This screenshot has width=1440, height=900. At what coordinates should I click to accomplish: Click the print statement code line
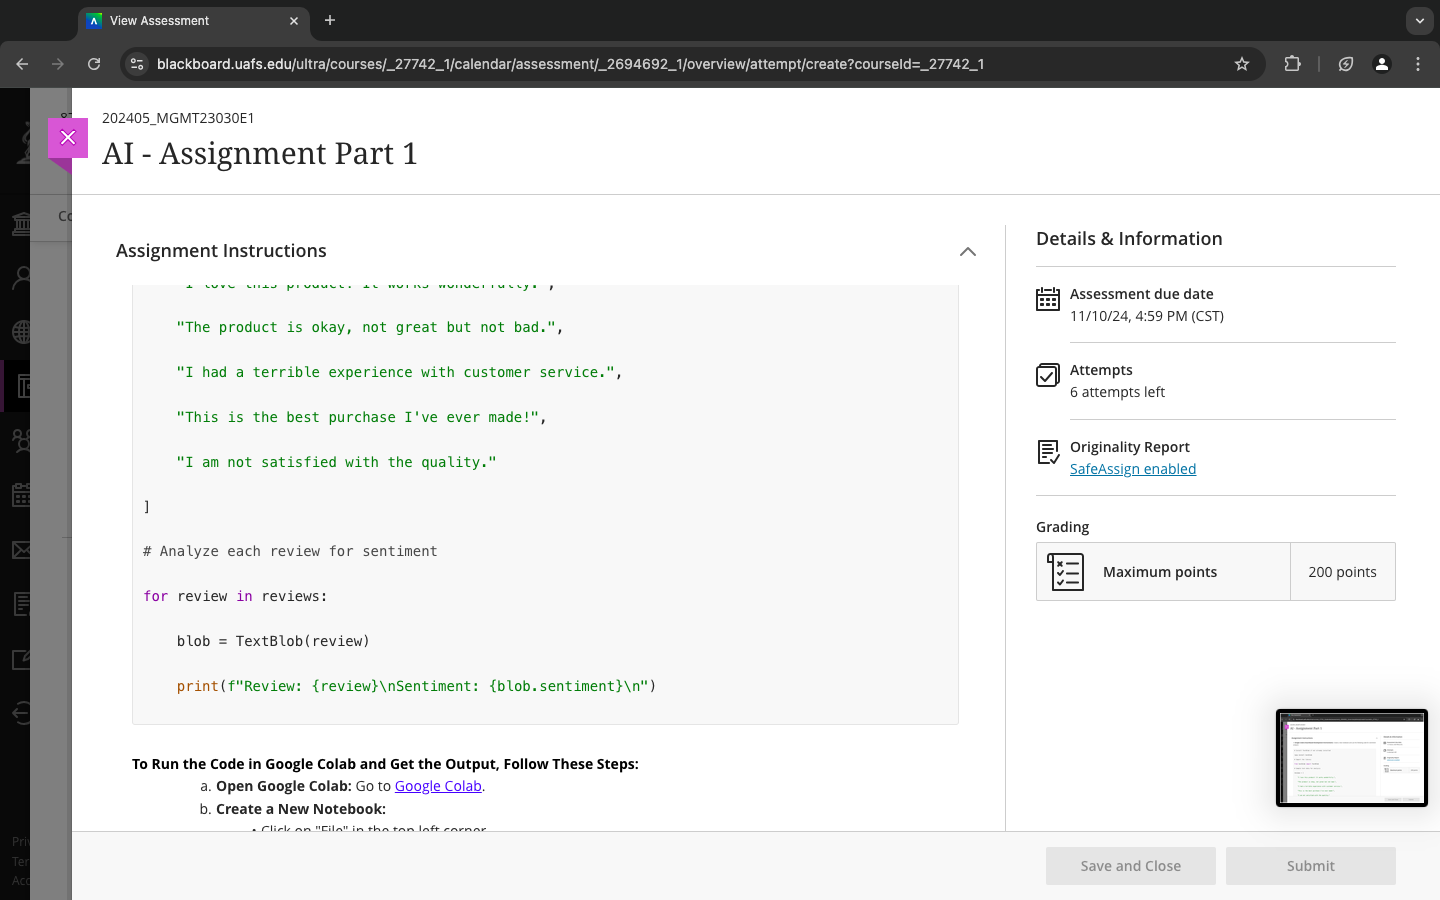click(x=416, y=686)
